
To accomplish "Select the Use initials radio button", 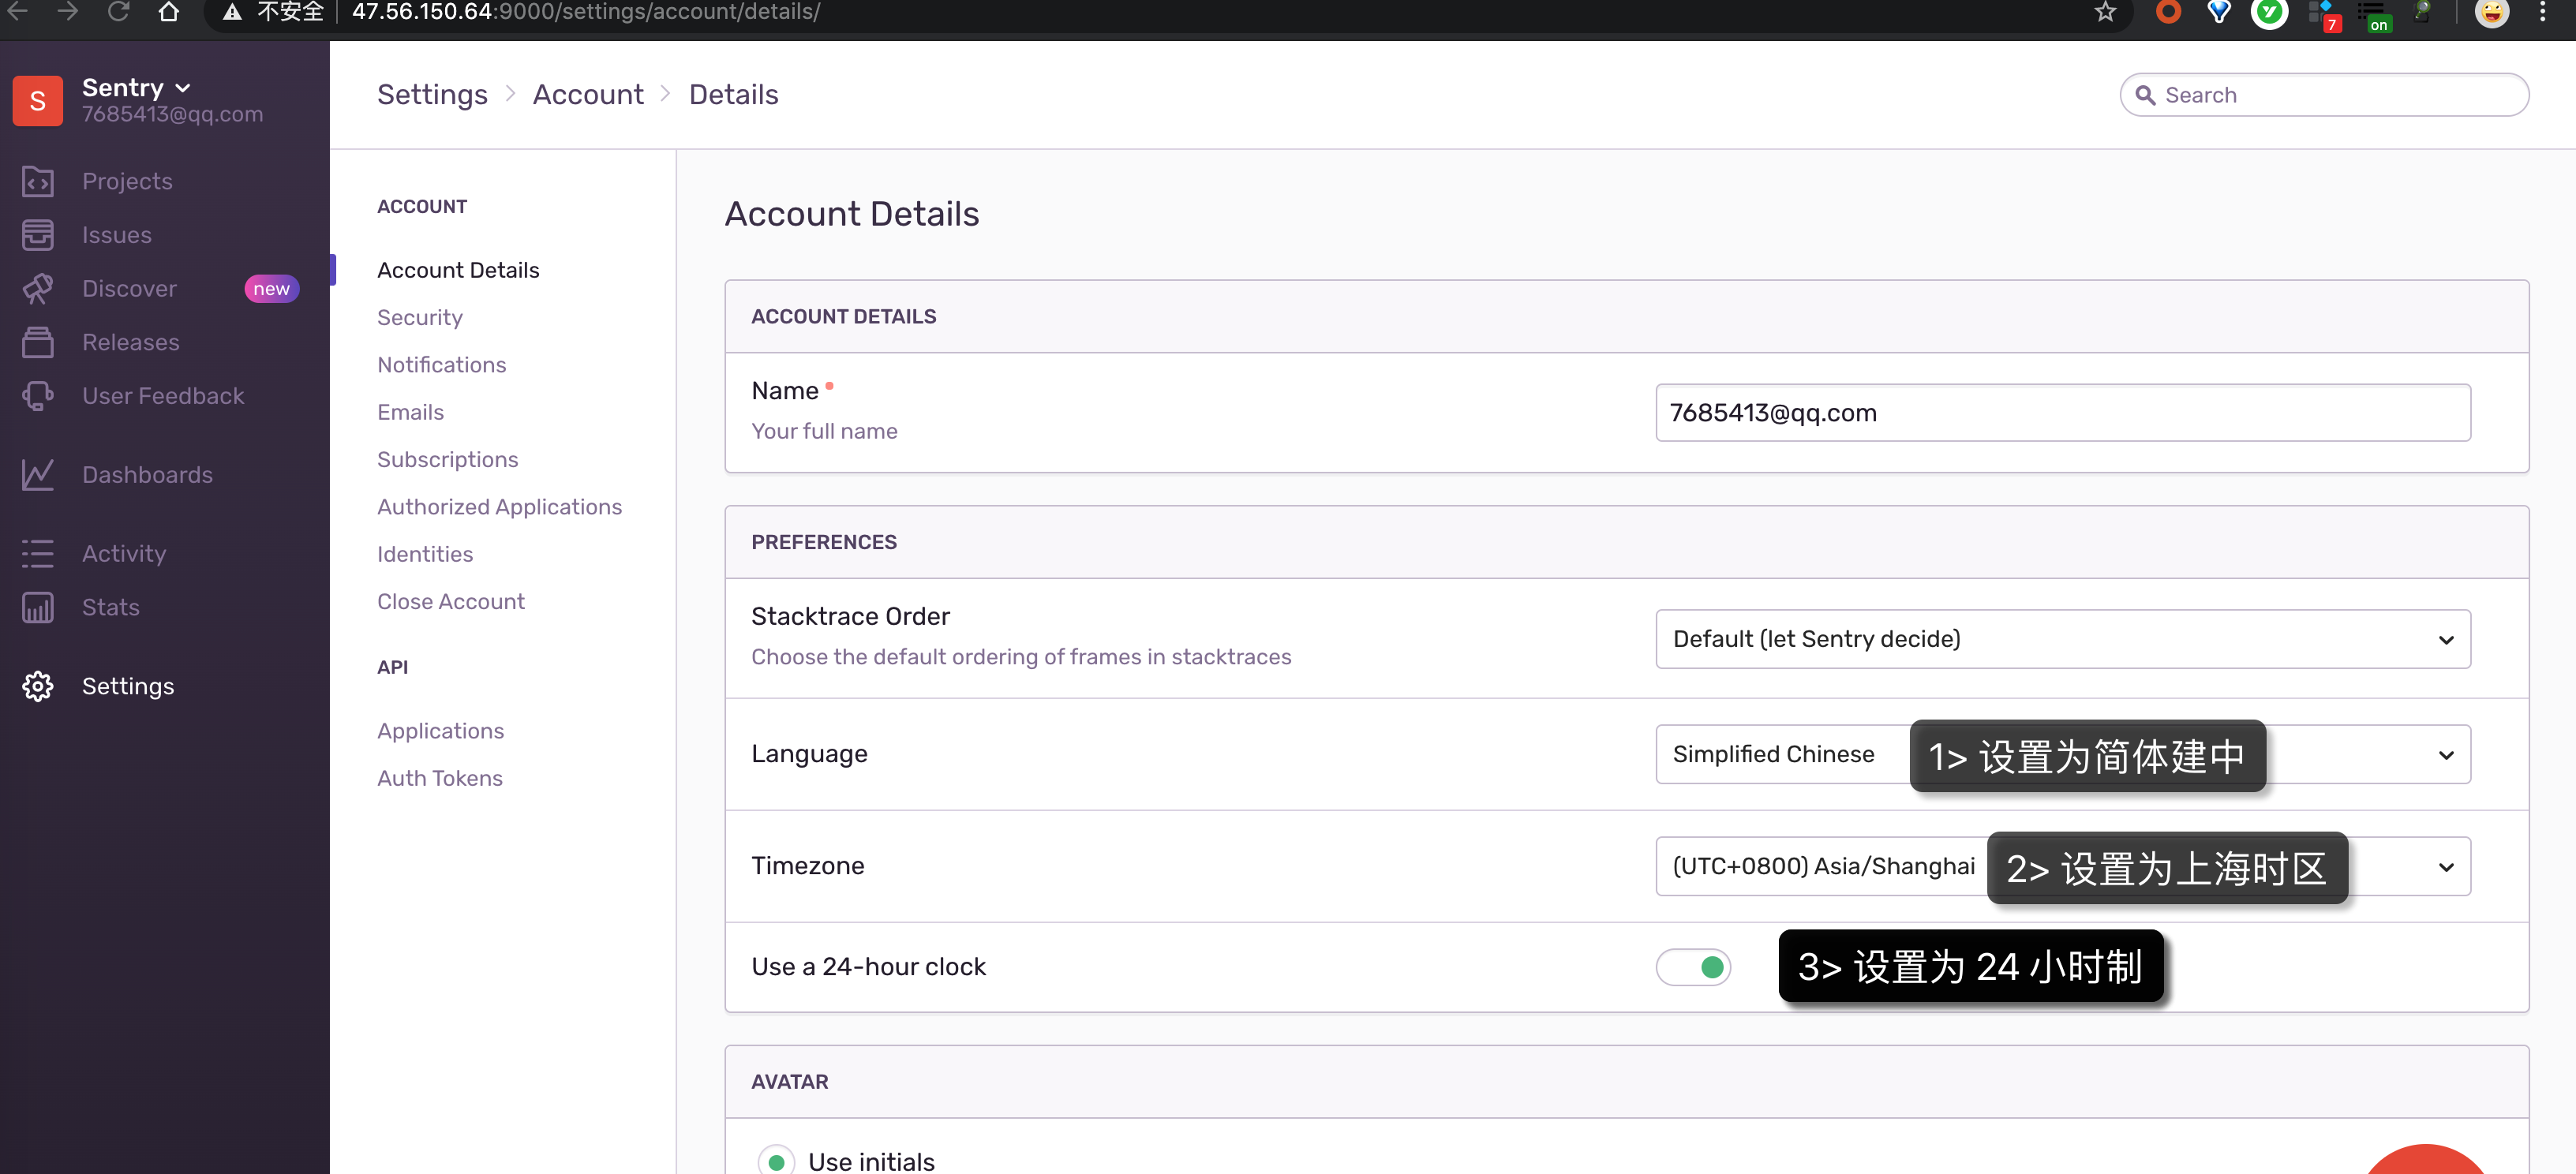I will 776,1161.
